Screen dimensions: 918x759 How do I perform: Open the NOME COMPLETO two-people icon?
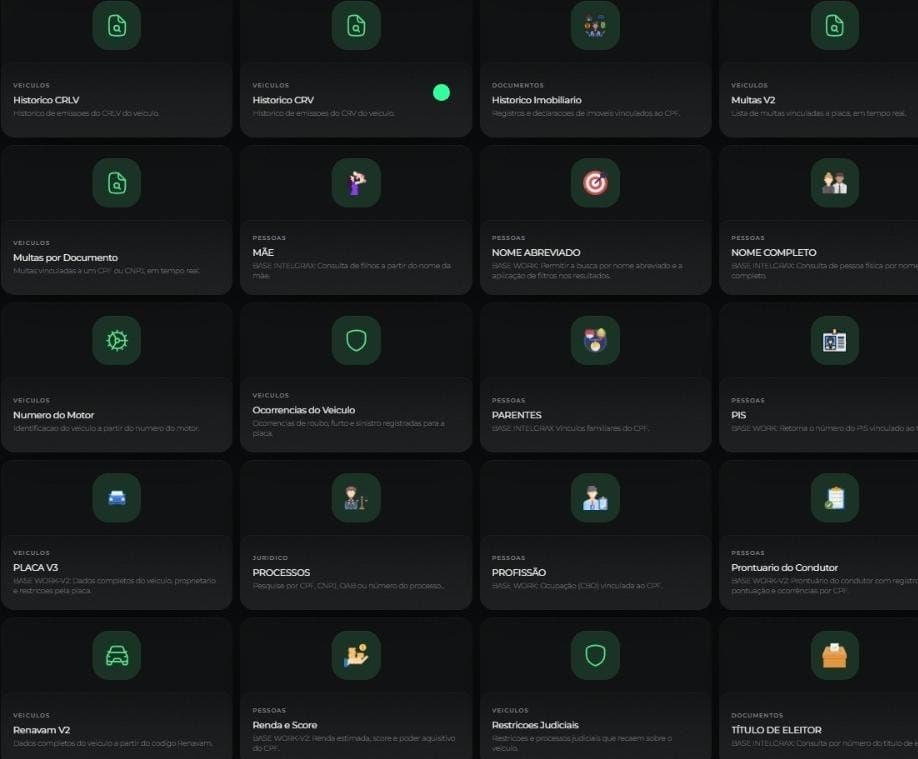835,183
